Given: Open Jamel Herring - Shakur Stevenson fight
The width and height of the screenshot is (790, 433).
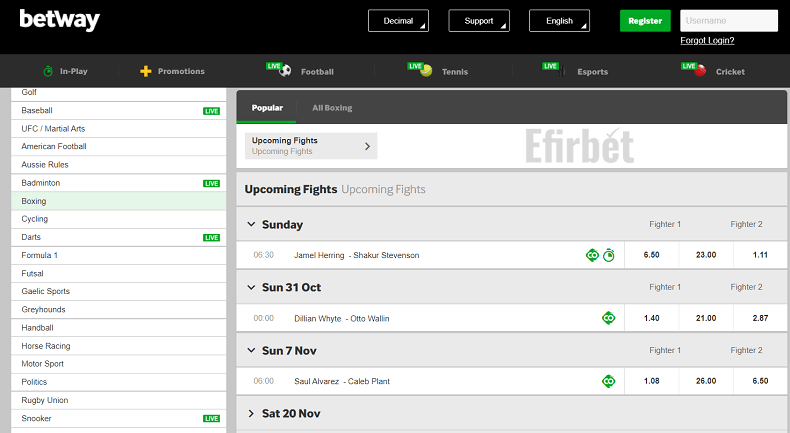Looking at the screenshot, I should coord(357,255).
